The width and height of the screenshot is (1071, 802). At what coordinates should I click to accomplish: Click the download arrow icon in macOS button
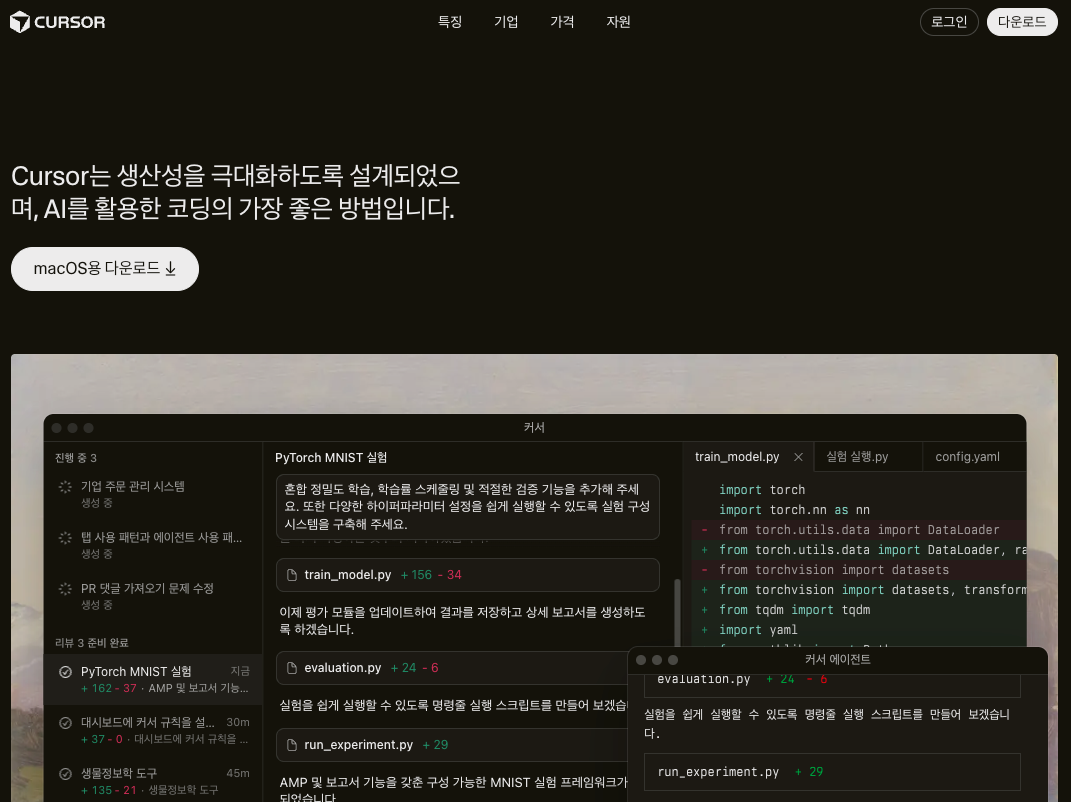(x=171, y=269)
